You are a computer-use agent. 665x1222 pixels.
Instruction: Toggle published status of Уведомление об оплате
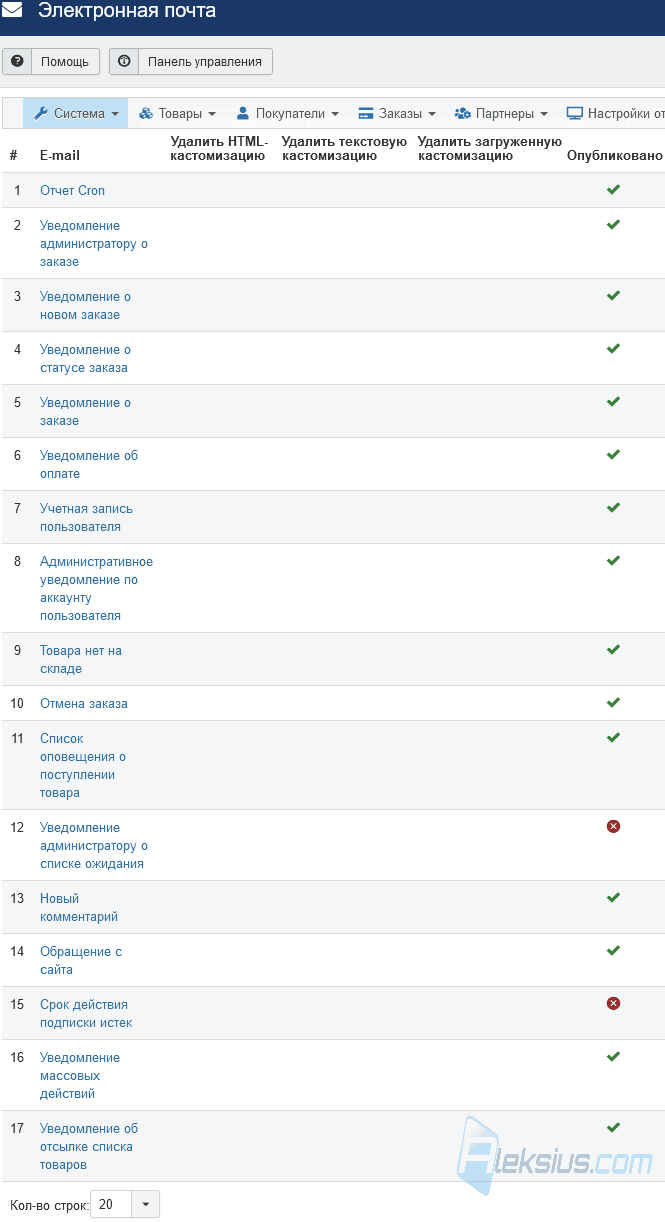613,454
